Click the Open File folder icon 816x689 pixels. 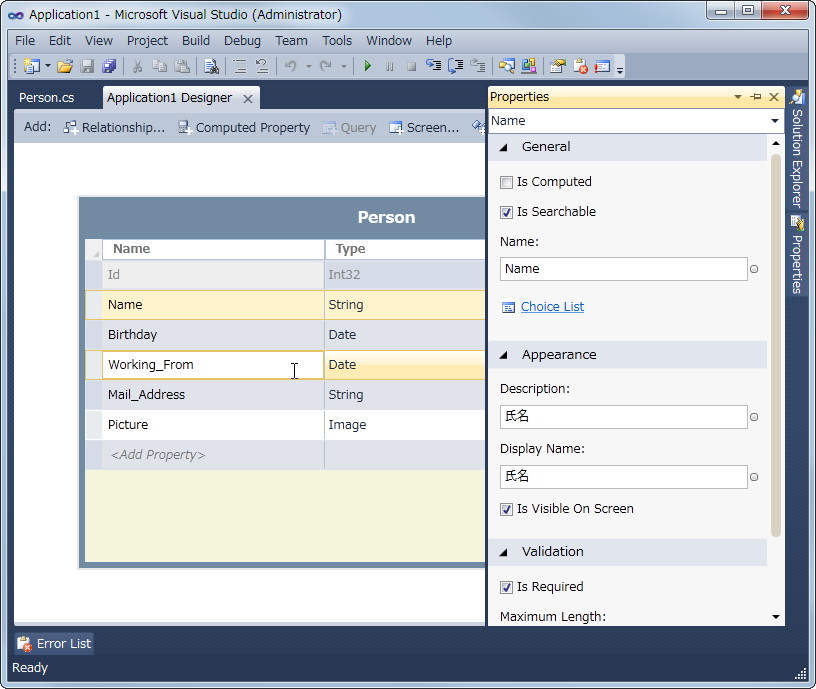tap(65, 66)
